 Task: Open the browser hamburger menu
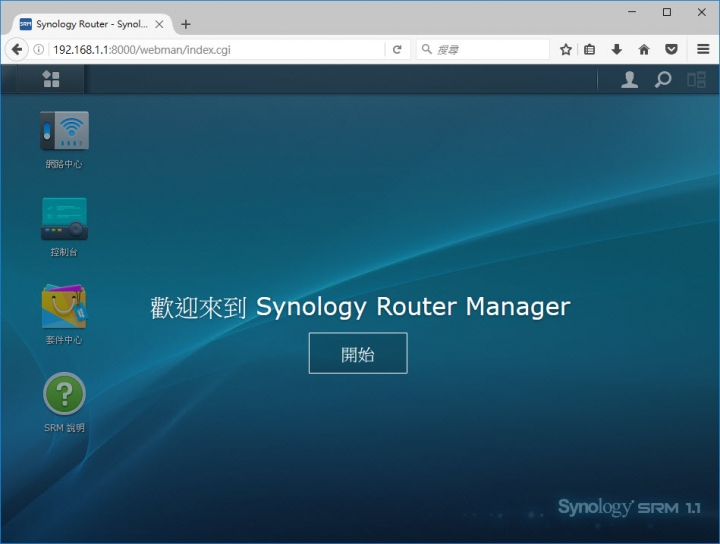coord(703,49)
